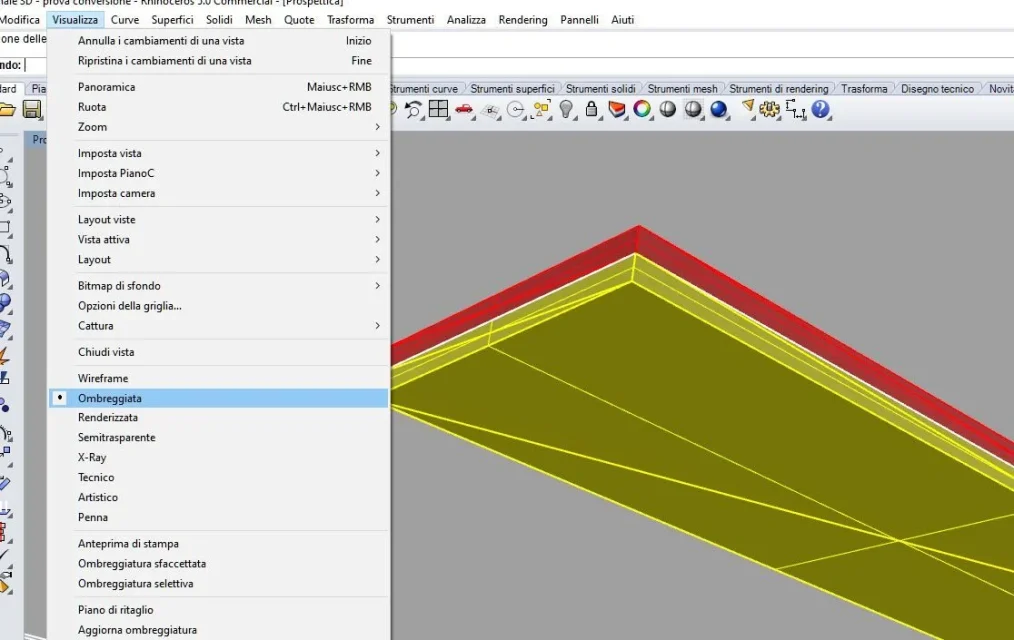
Task: Select Wireframe display mode
Action: (103, 378)
